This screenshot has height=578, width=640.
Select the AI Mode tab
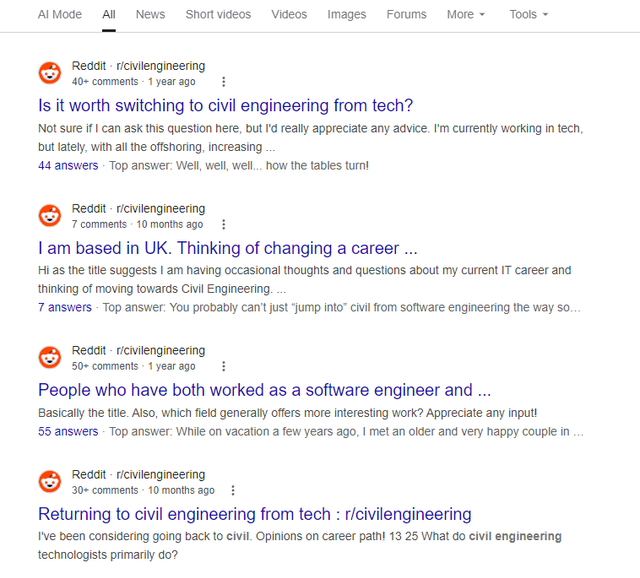coord(60,15)
